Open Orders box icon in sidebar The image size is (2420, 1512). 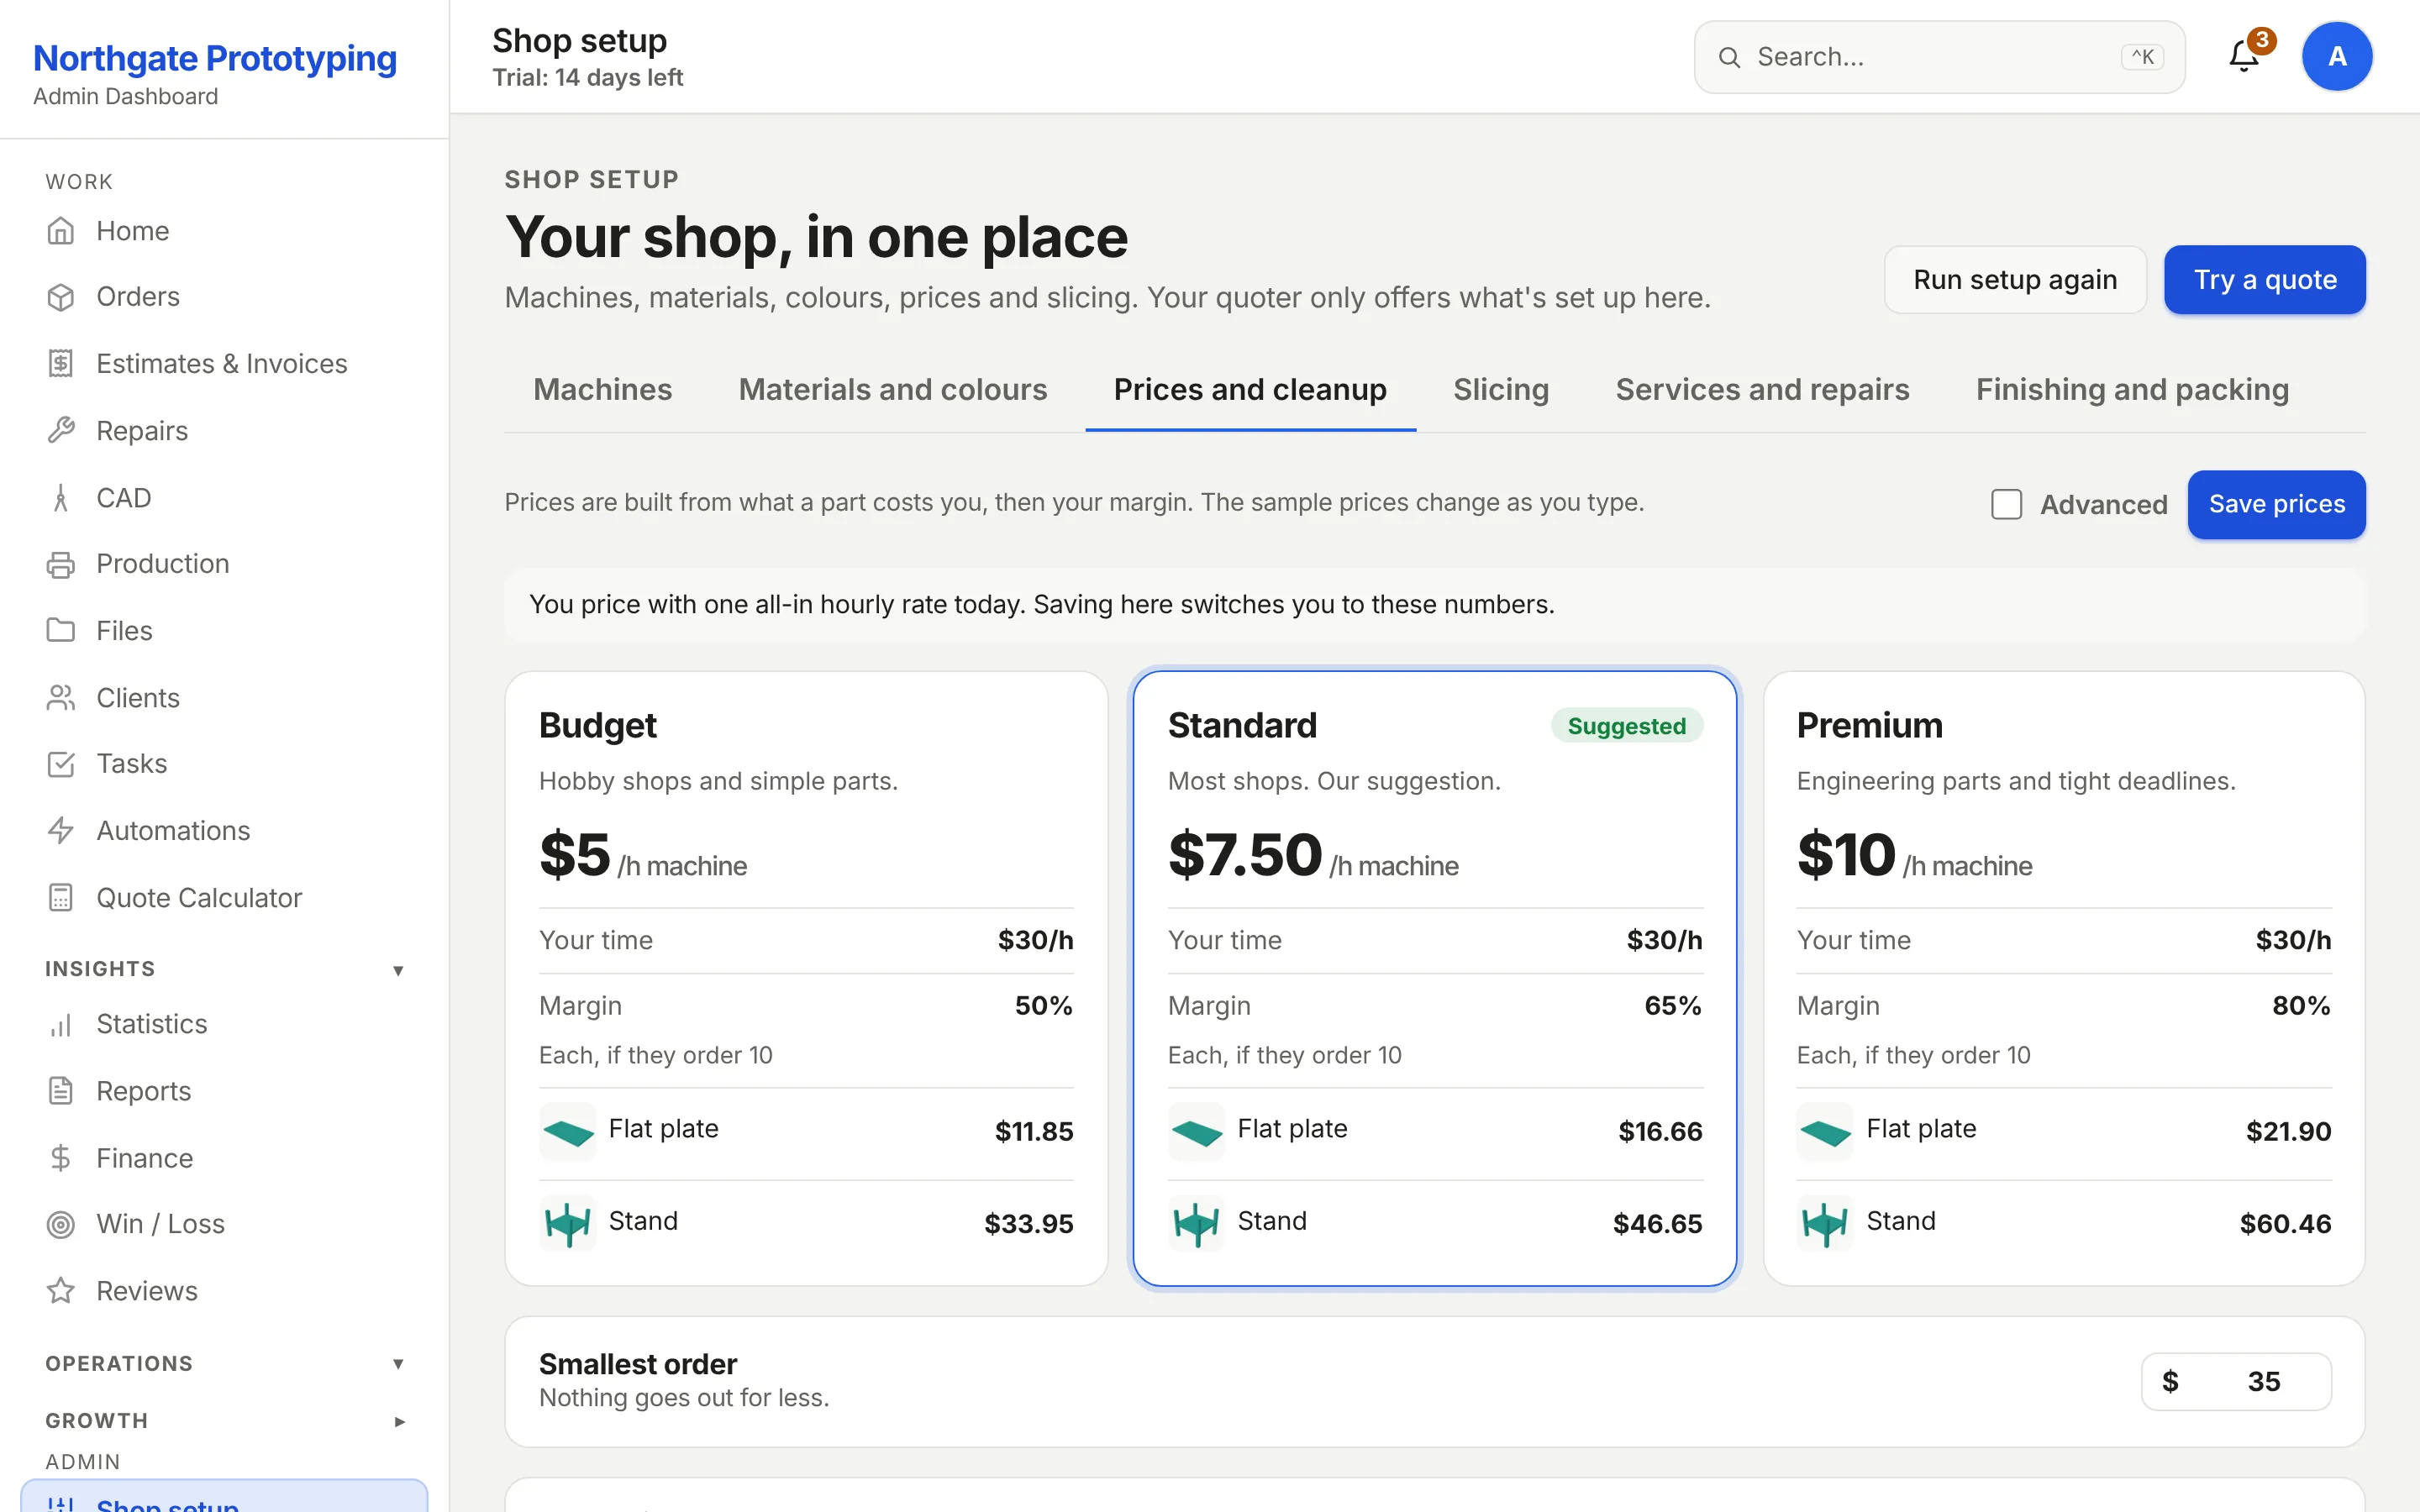[x=61, y=297]
